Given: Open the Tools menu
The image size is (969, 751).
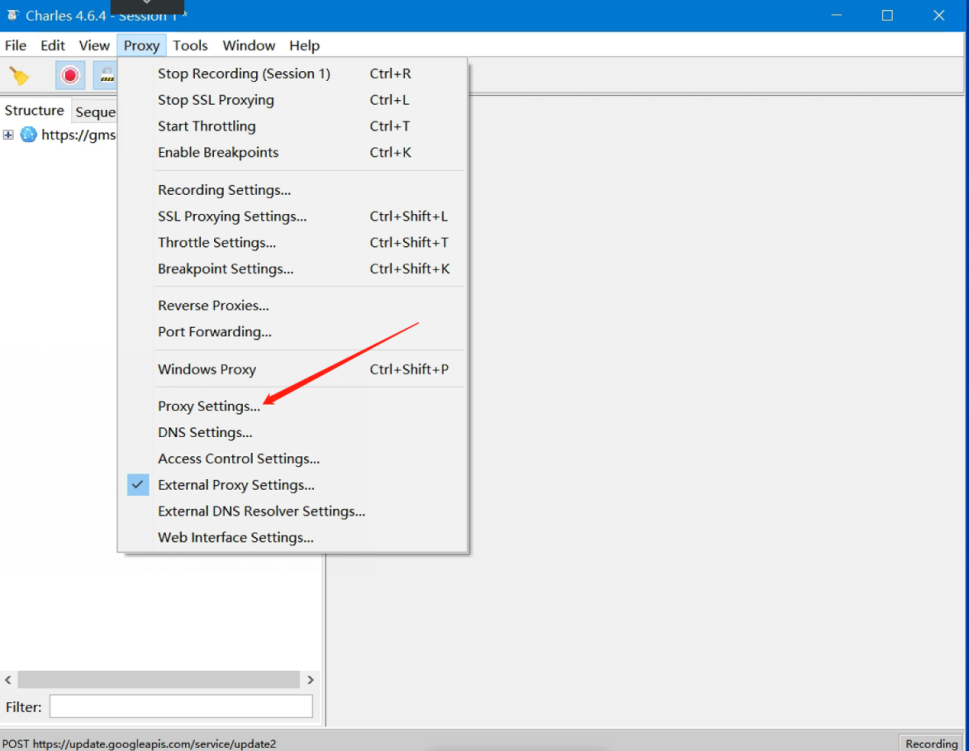Looking at the screenshot, I should pyautogui.click(x=190, y=46).
